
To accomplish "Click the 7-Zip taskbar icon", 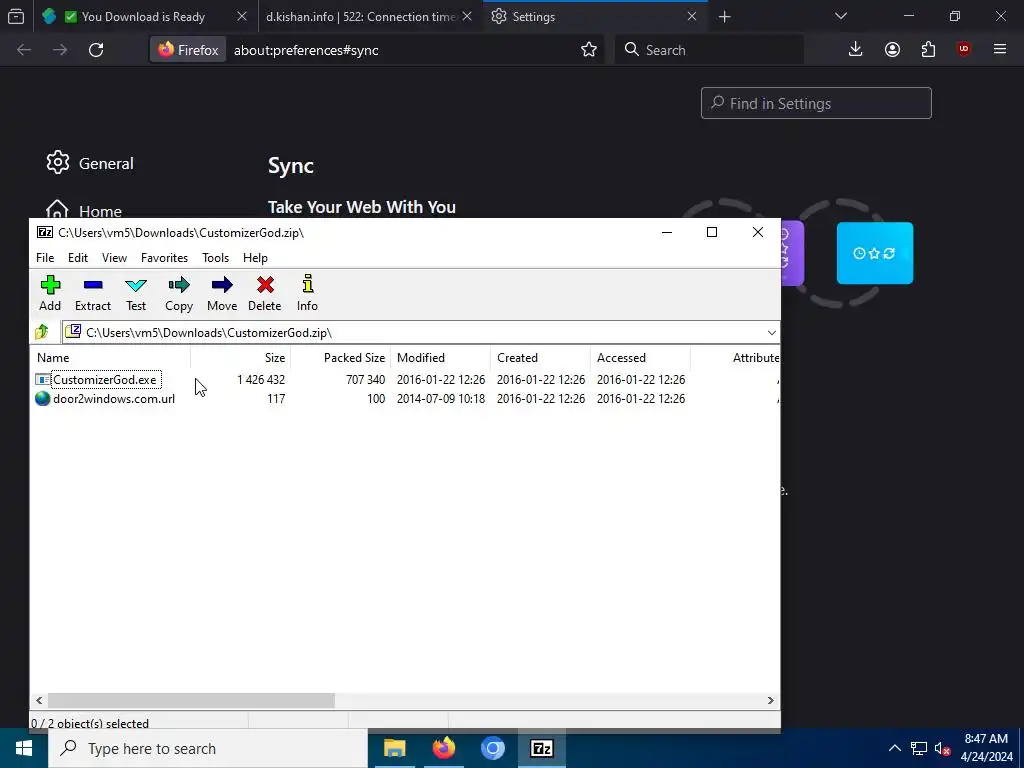I will [541, 748].
